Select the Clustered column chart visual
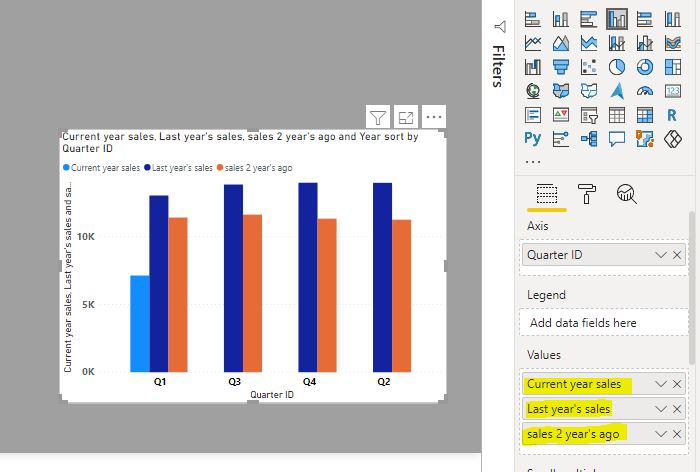The height and width of the screenshot is (472, 700). pos(617,19)
